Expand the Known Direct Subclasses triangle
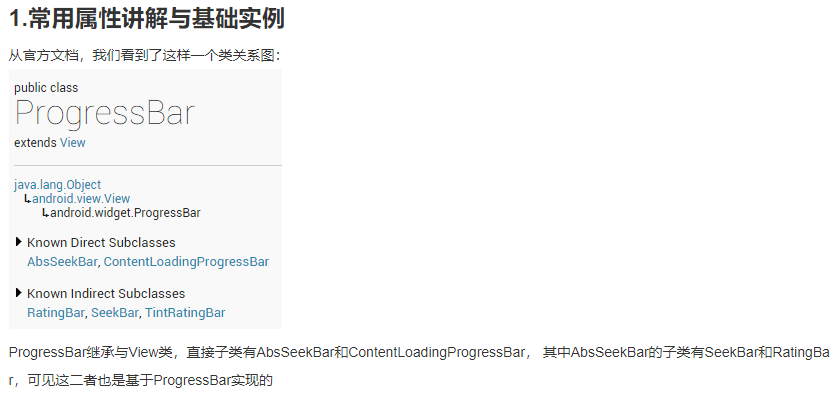 [x=19, y=242]
